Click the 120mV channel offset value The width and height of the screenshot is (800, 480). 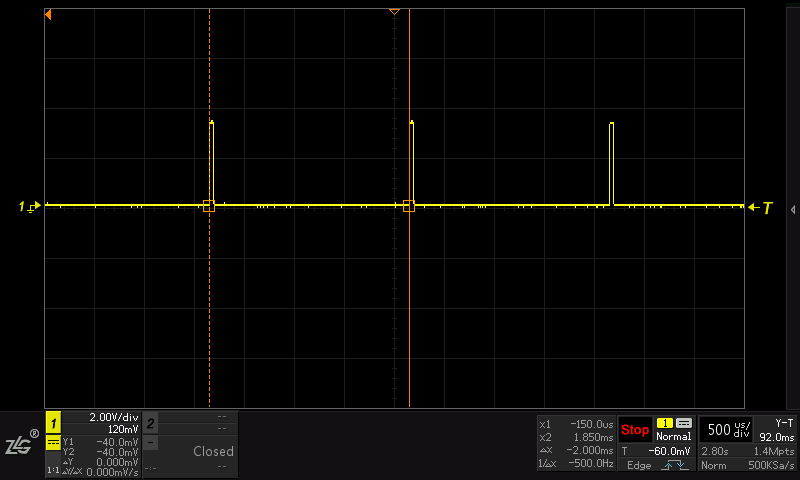click(123, 429)
